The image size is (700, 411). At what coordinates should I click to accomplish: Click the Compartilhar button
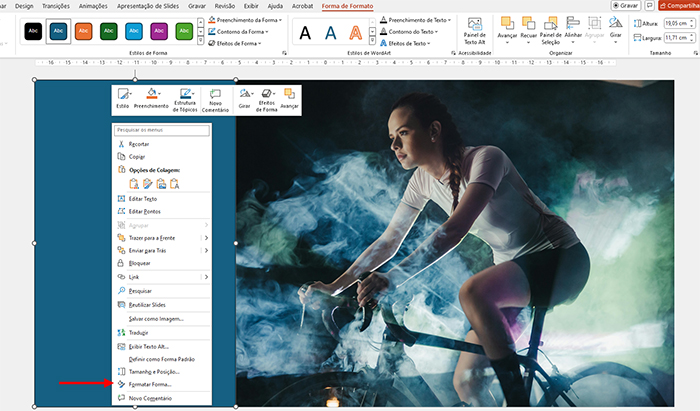pos(679,5)
